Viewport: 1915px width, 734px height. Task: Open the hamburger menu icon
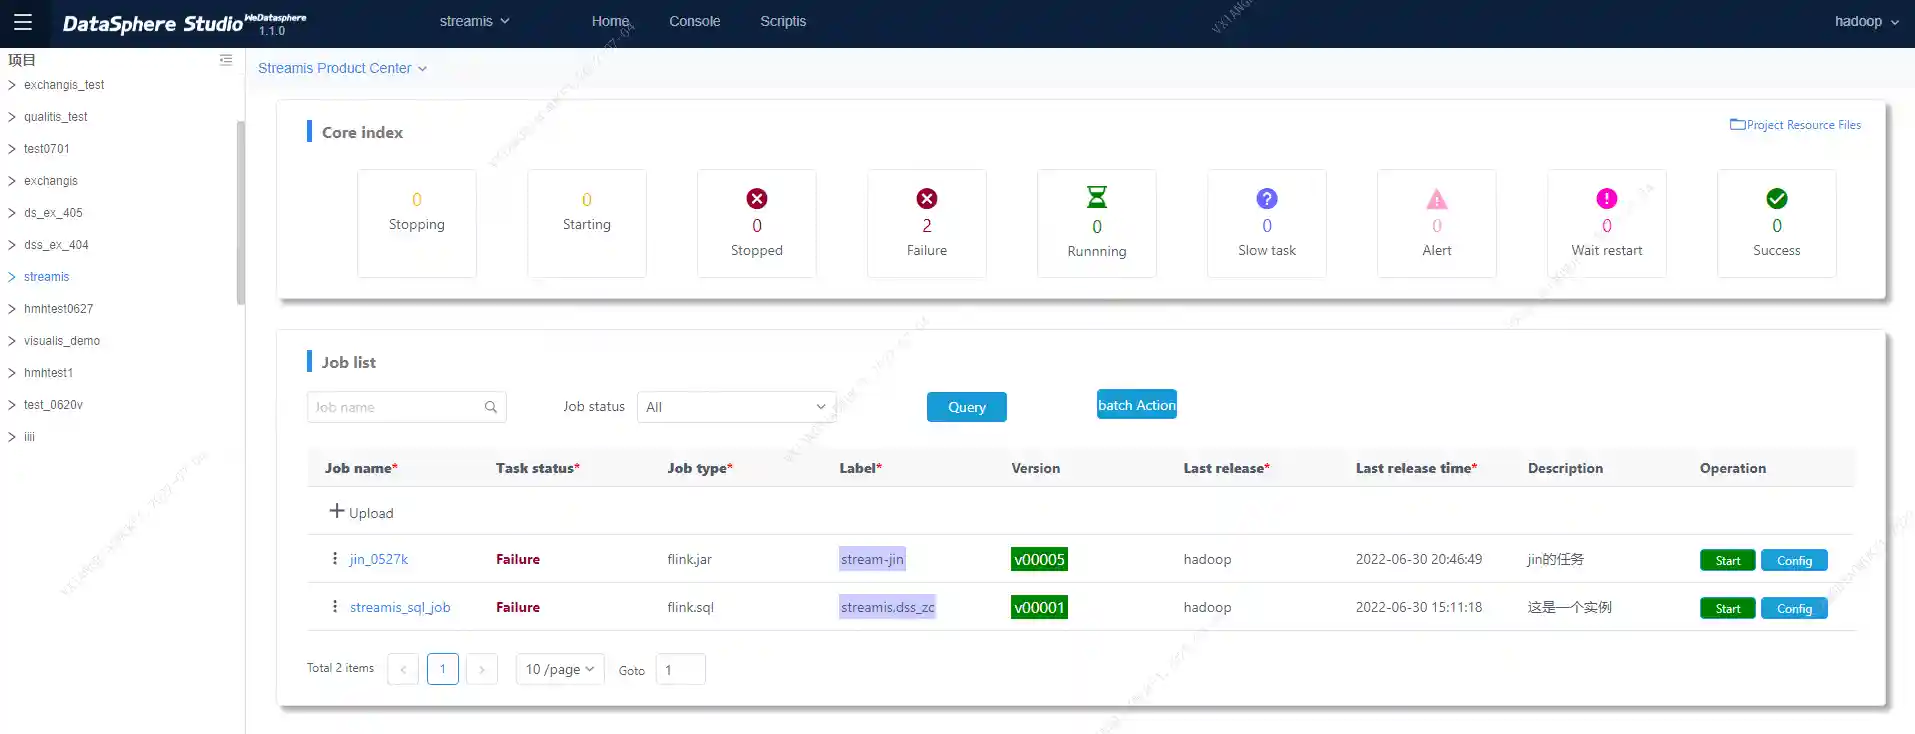click(x=23, y=22)
